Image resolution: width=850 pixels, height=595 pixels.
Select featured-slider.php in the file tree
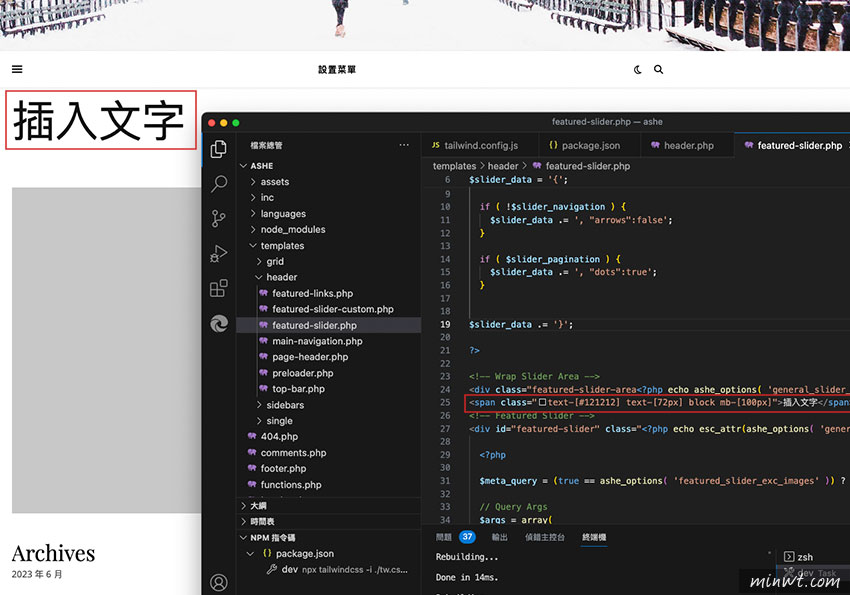coord(329,325)
